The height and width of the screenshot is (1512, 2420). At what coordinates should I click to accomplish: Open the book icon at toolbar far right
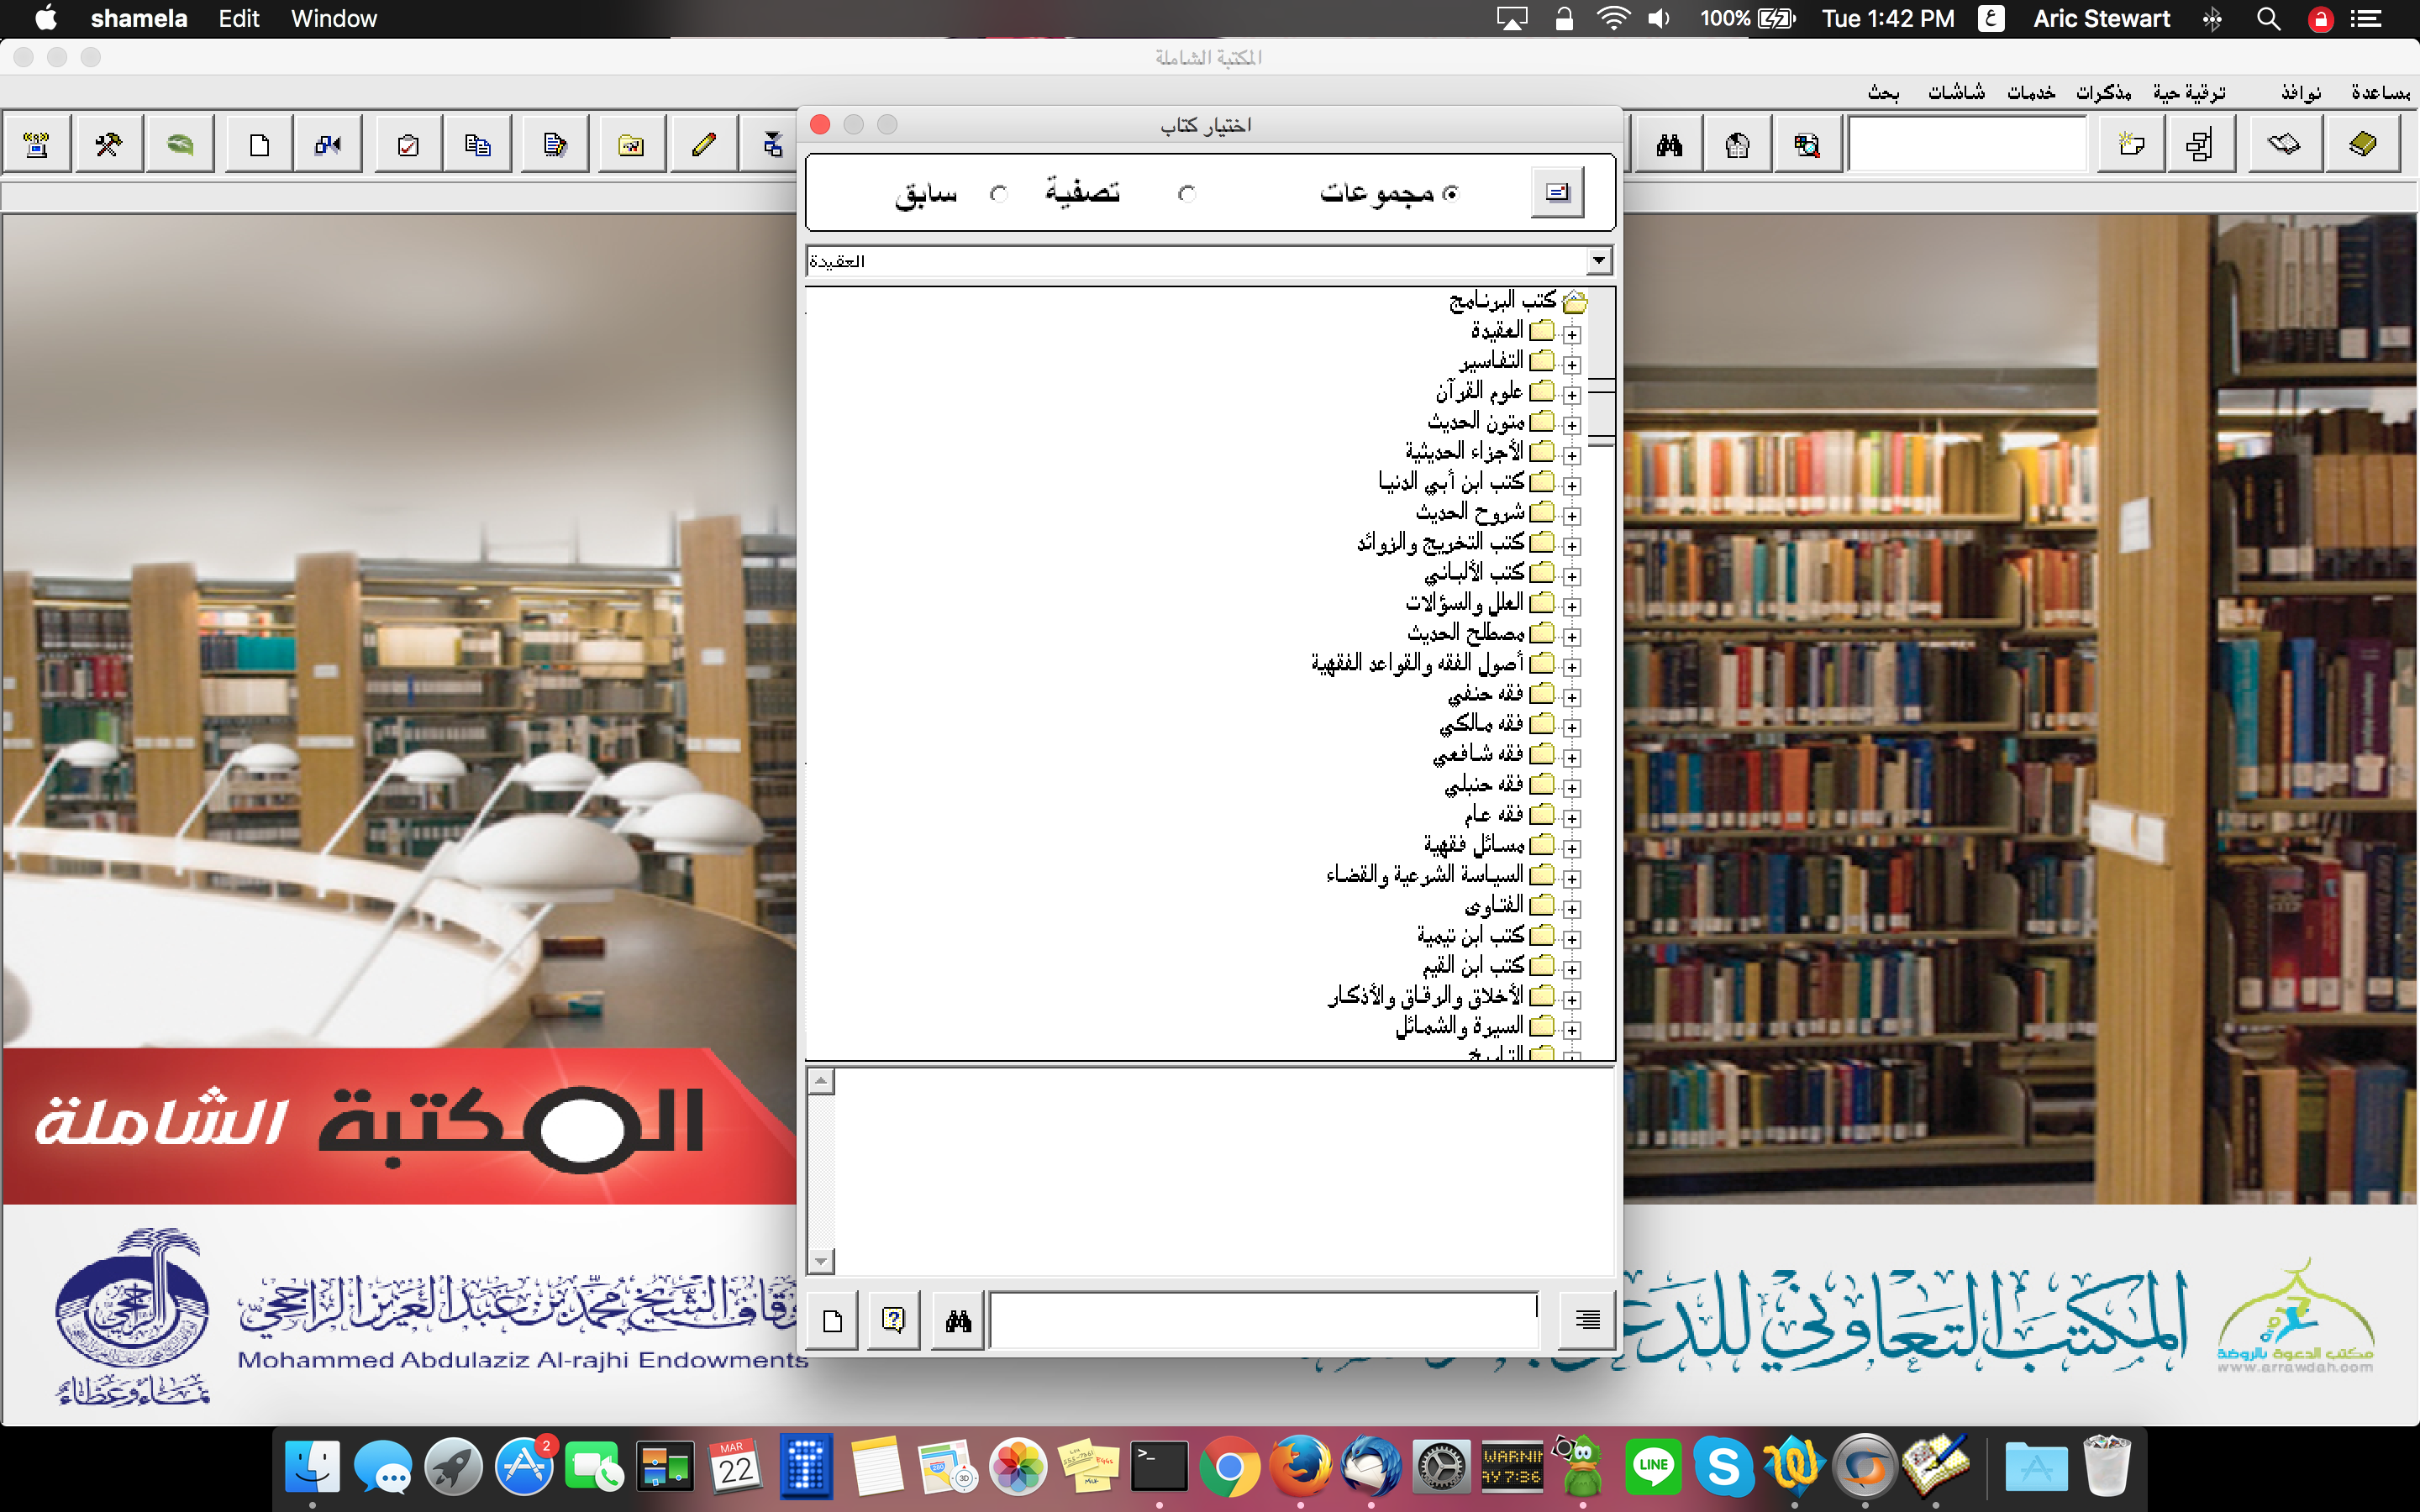pyautogui.click(x=2364, y=143)
